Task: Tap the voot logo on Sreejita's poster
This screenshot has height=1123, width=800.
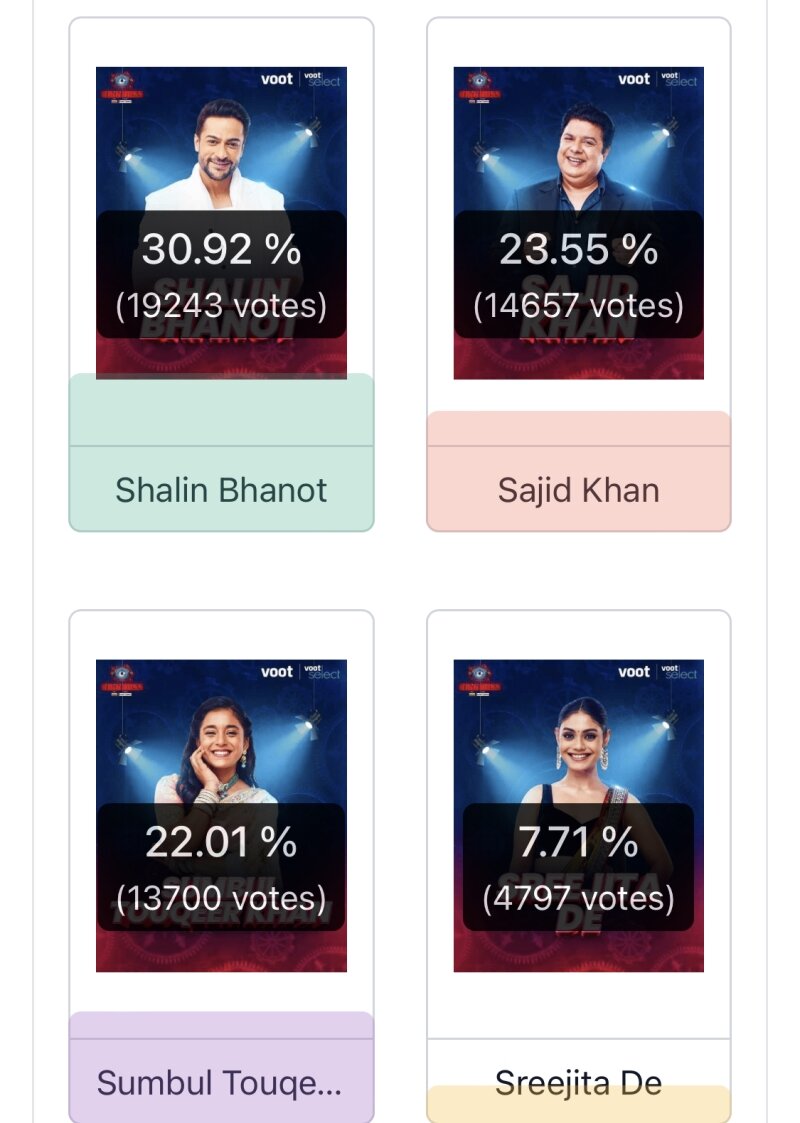Action: click(634, 672)
